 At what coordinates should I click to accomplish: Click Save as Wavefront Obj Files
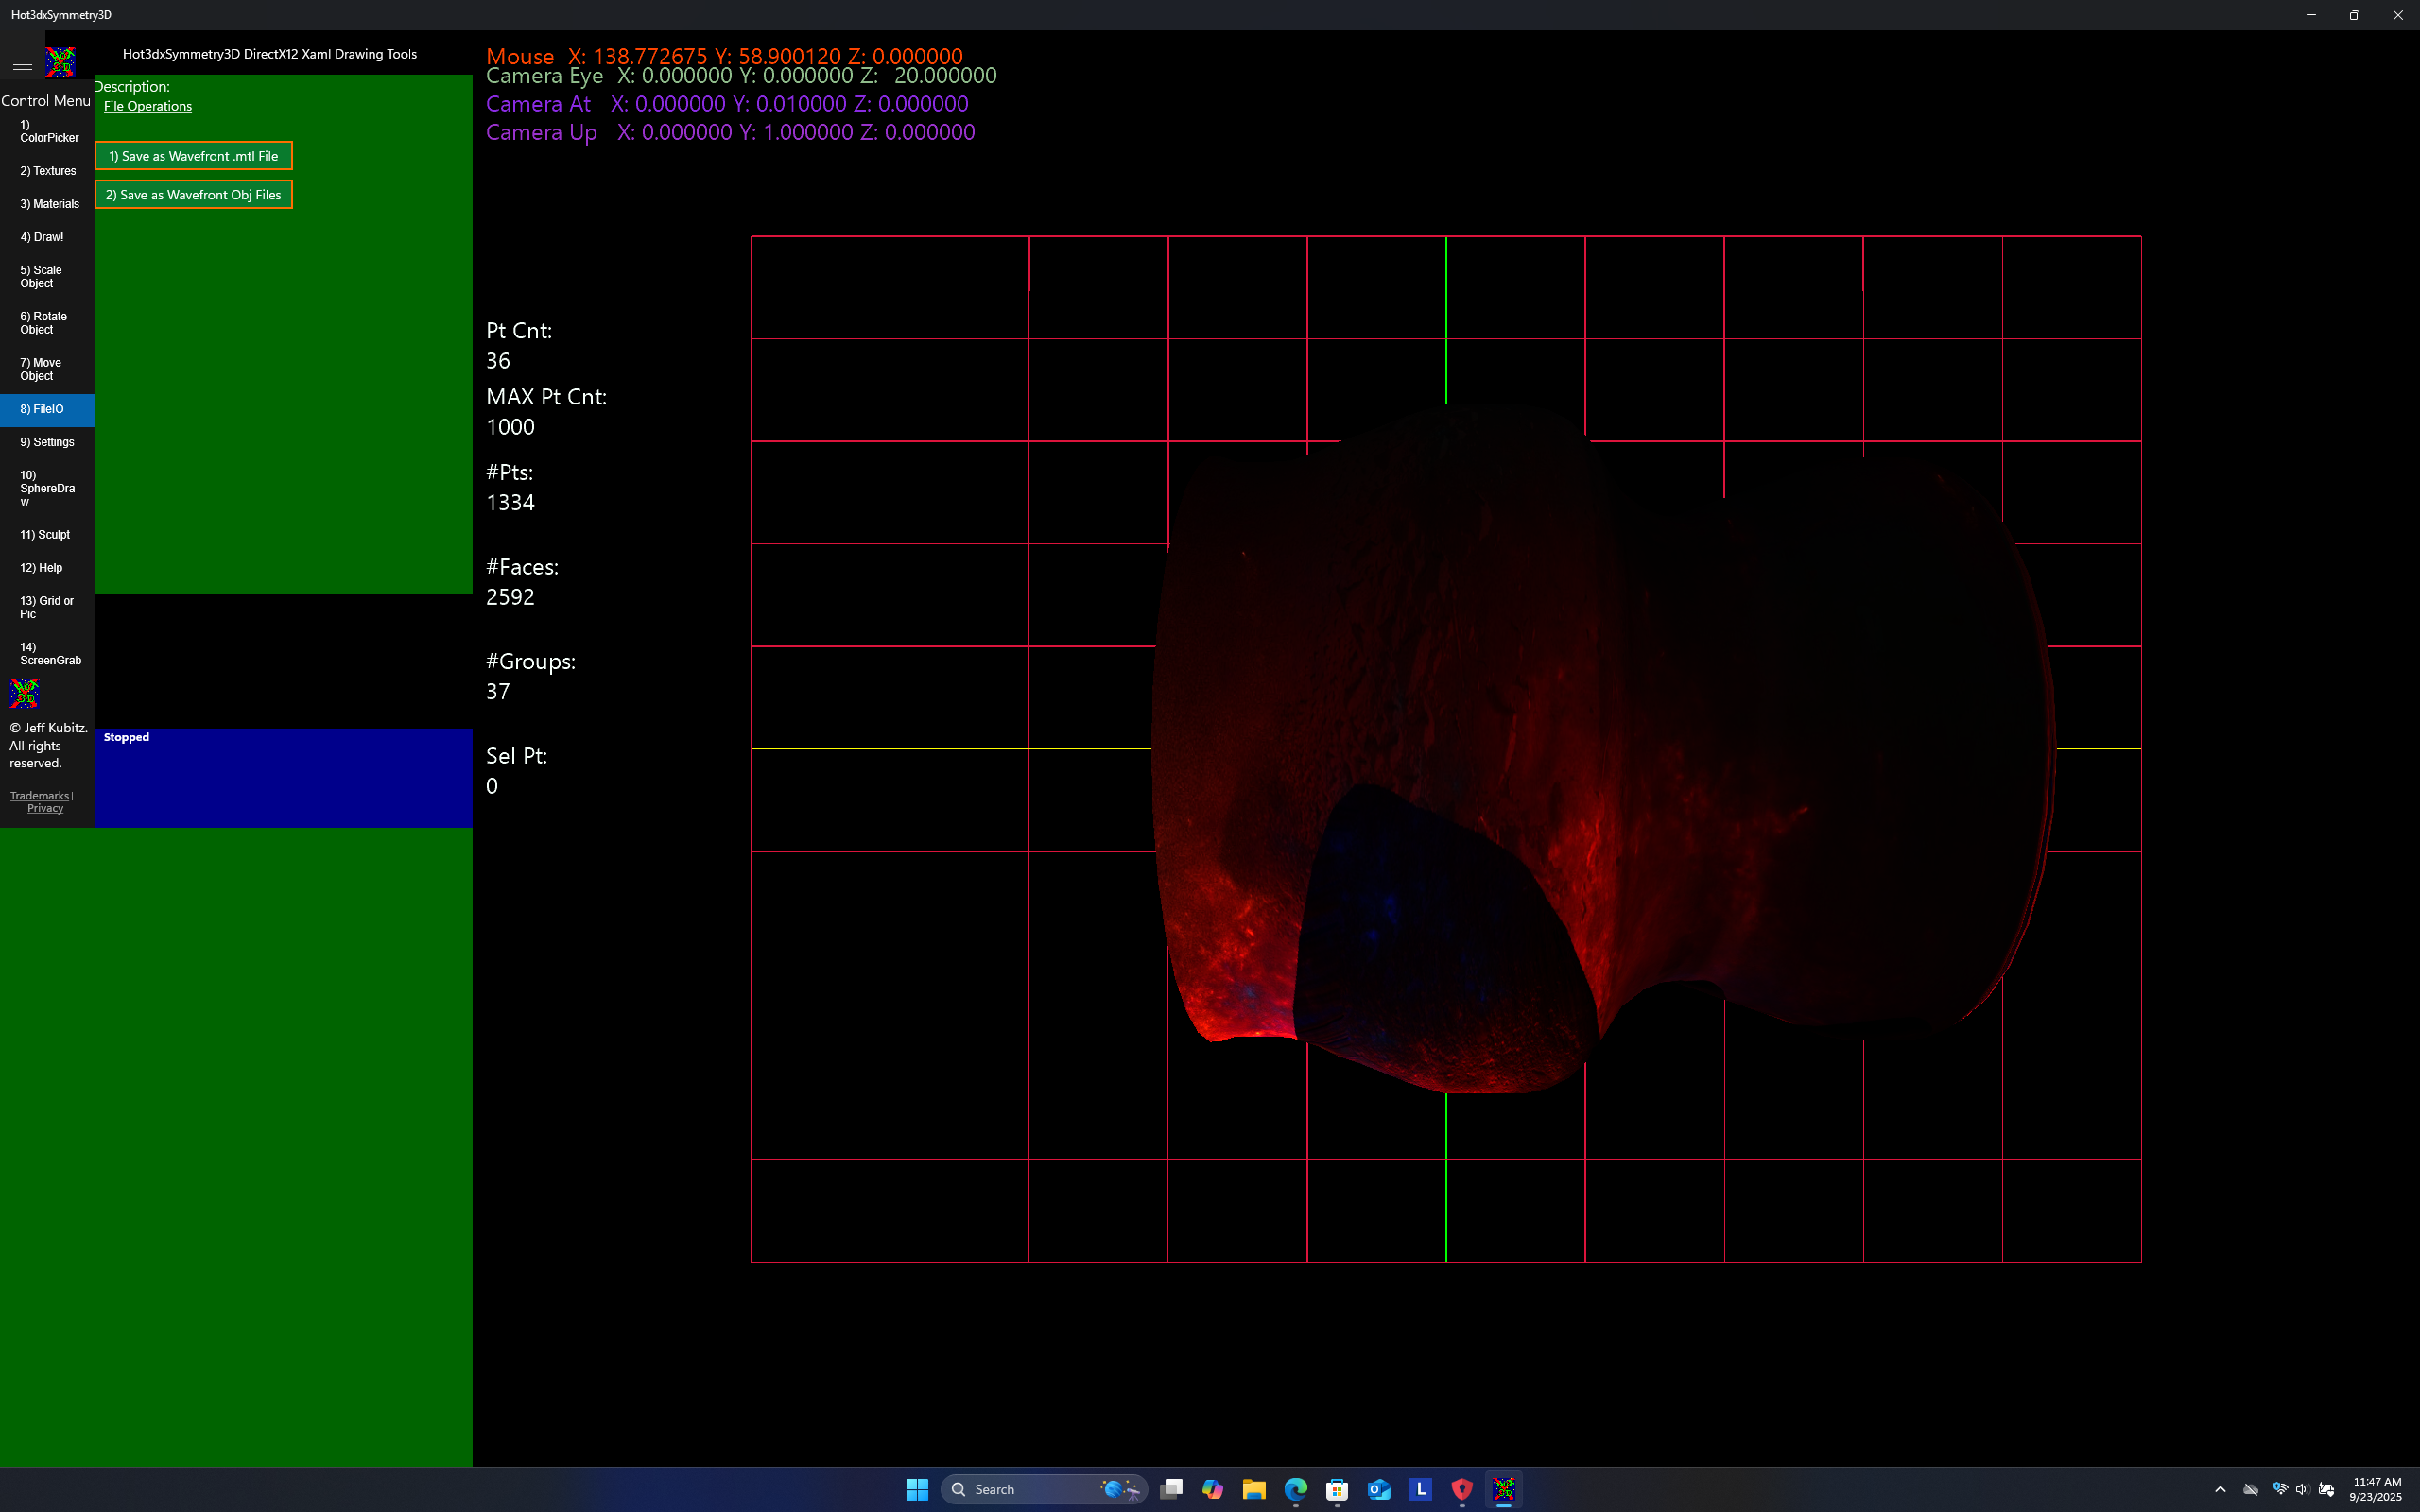(x=194, y=195)
